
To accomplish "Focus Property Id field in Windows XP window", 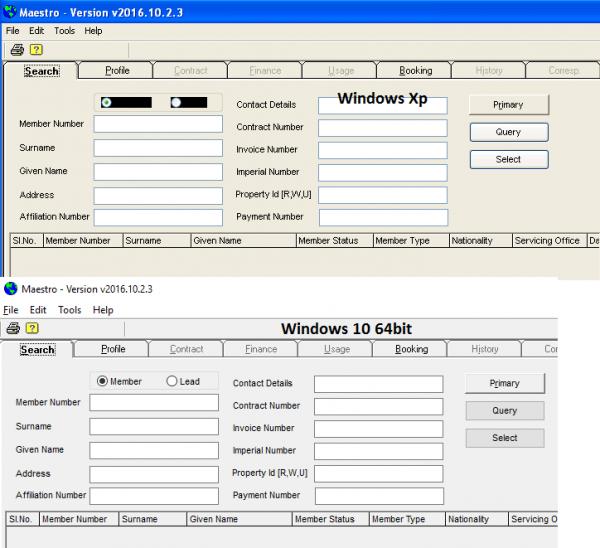I will pyautogui.click(x=383, y=195).
